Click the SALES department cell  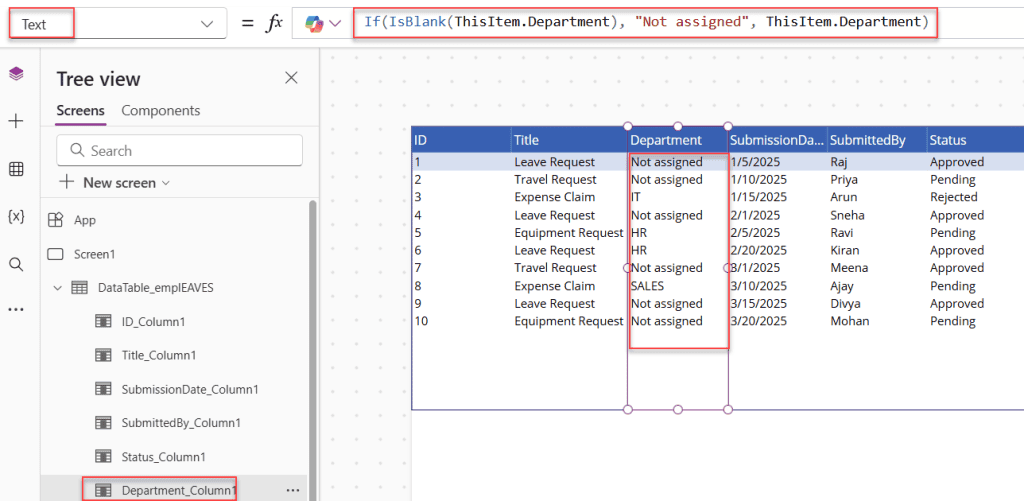(x=648, y=286)
